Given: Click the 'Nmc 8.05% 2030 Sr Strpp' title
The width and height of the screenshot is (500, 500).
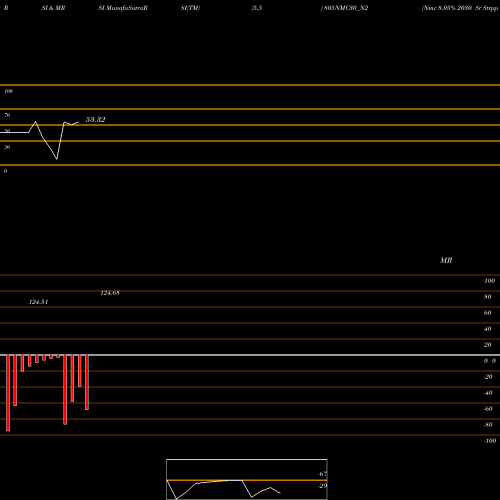Looking at the screenshot, I should click(x=460, y=8).
